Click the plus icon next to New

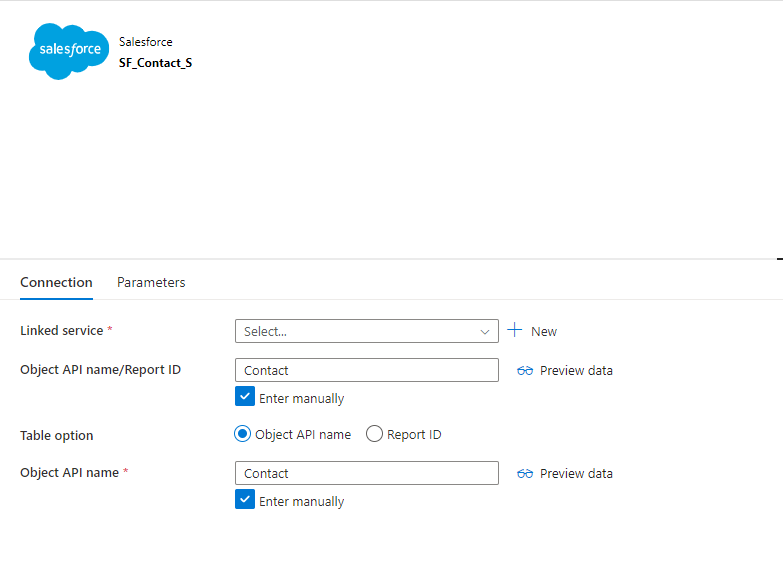coord(514,330)
